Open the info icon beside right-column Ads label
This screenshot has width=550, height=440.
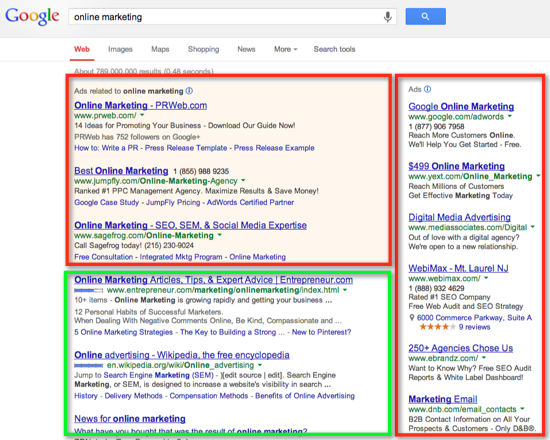click(x=427, y=89)
